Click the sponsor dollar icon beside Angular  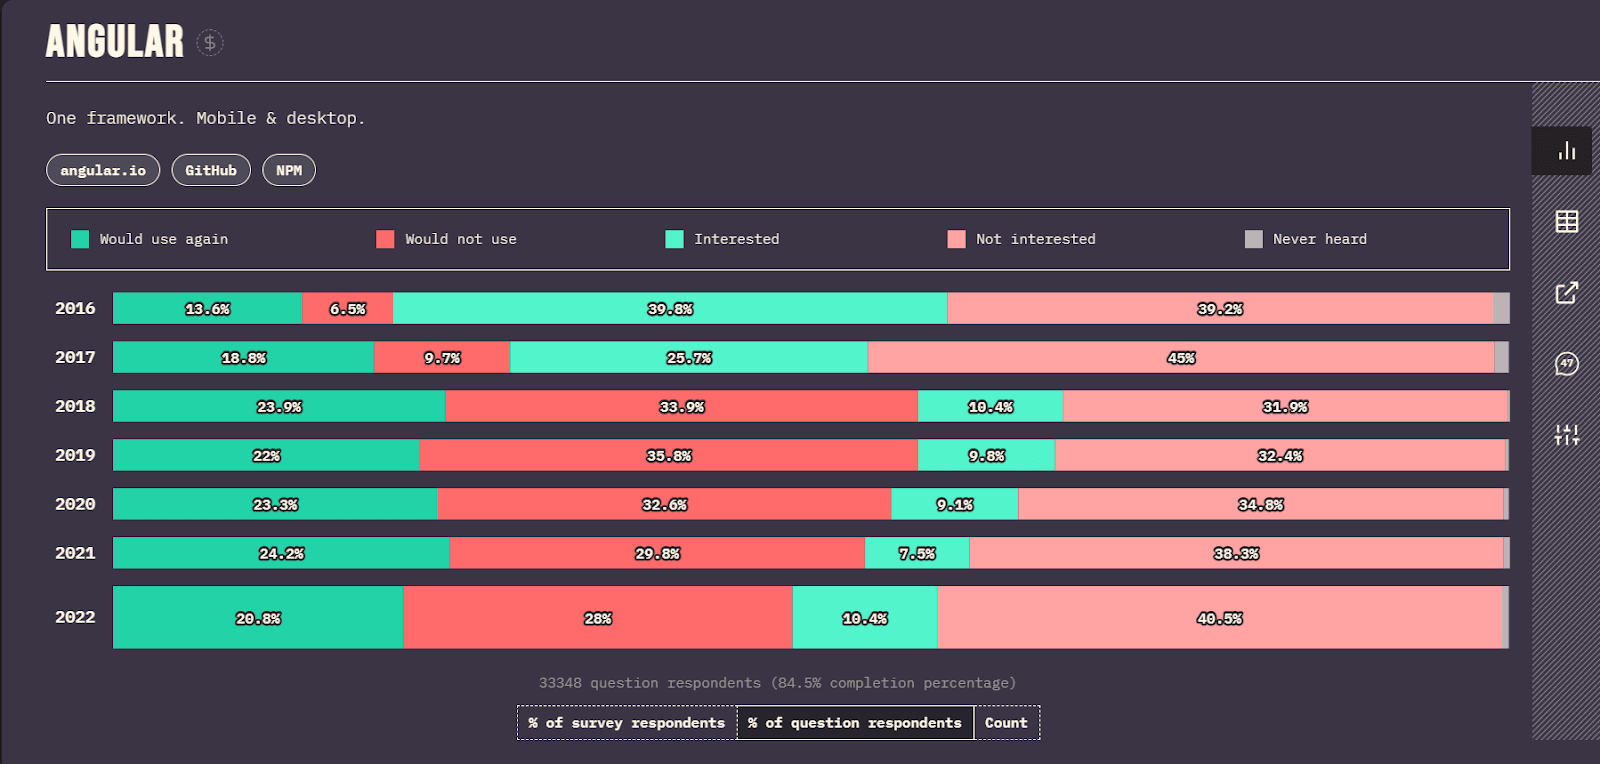click(x=210, y=43)
